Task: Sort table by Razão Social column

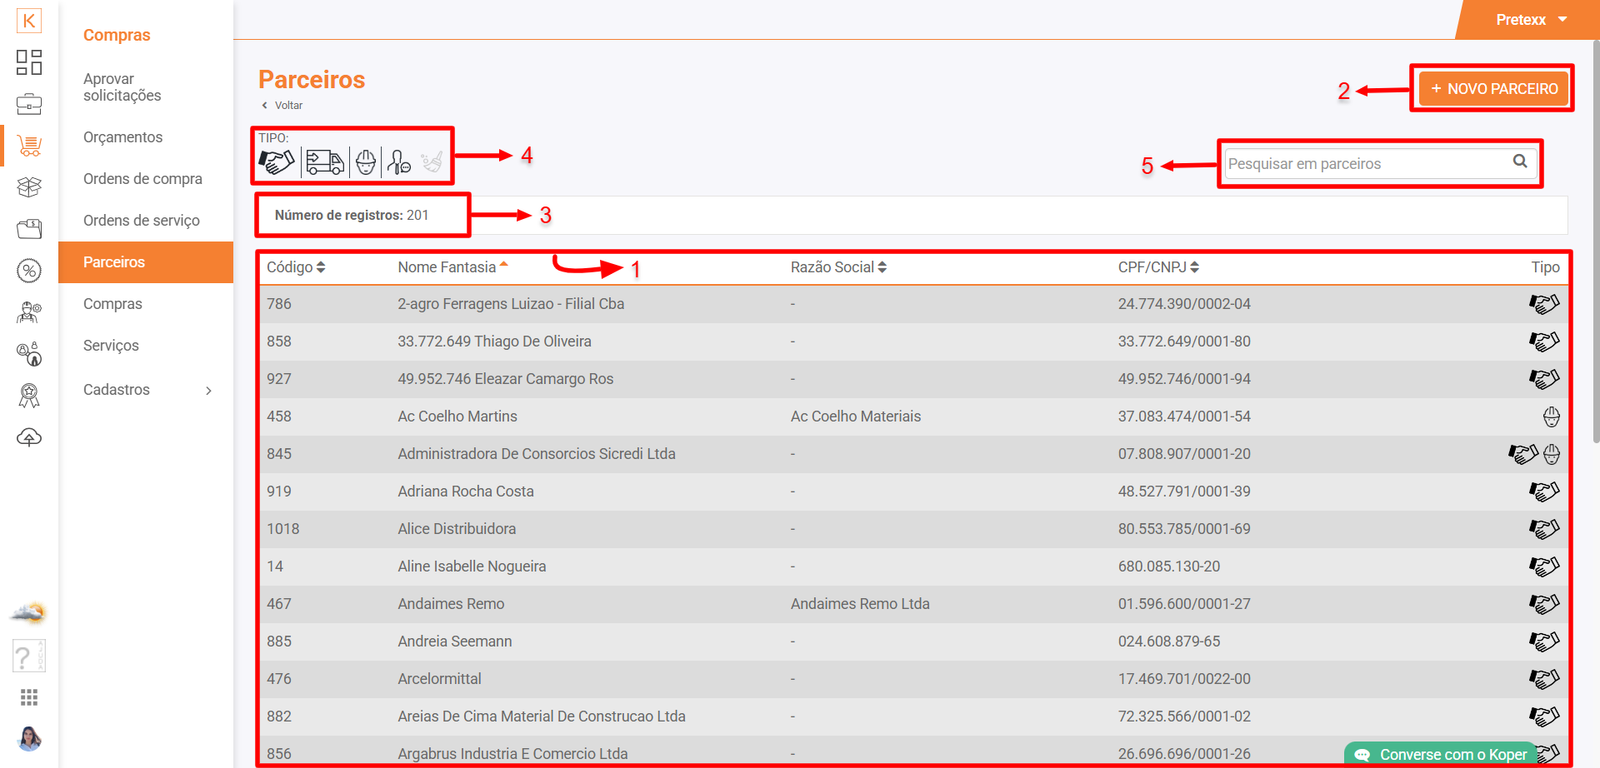Action: [x=838, y=267]
